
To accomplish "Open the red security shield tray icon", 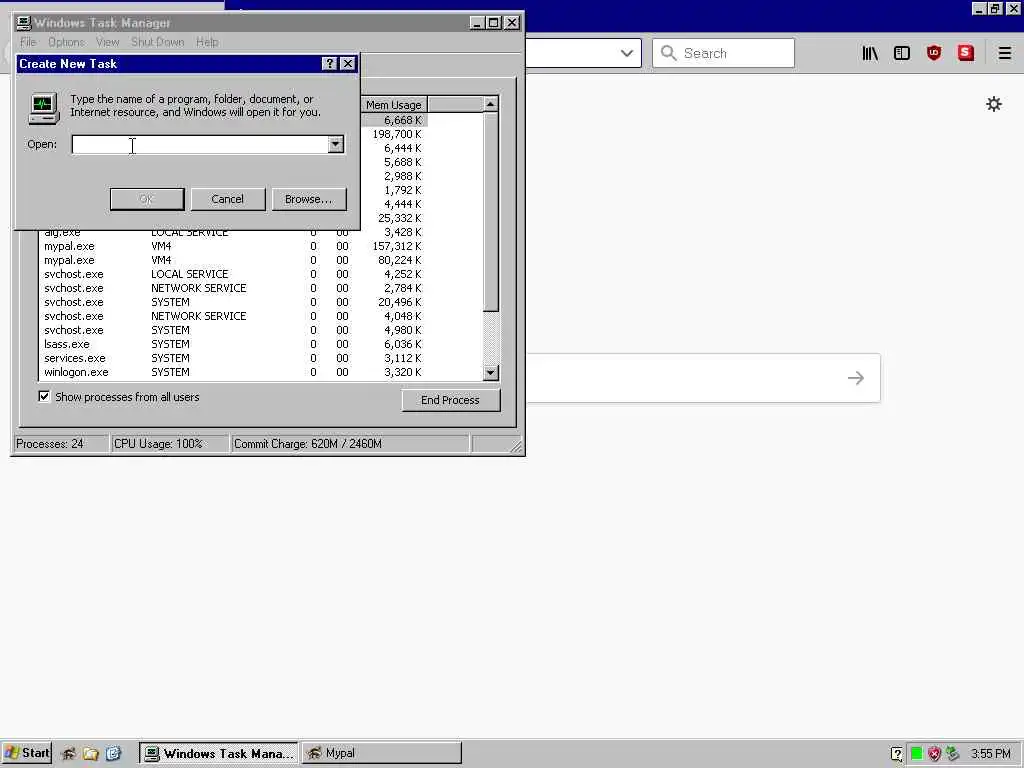I will pos(935,754).
